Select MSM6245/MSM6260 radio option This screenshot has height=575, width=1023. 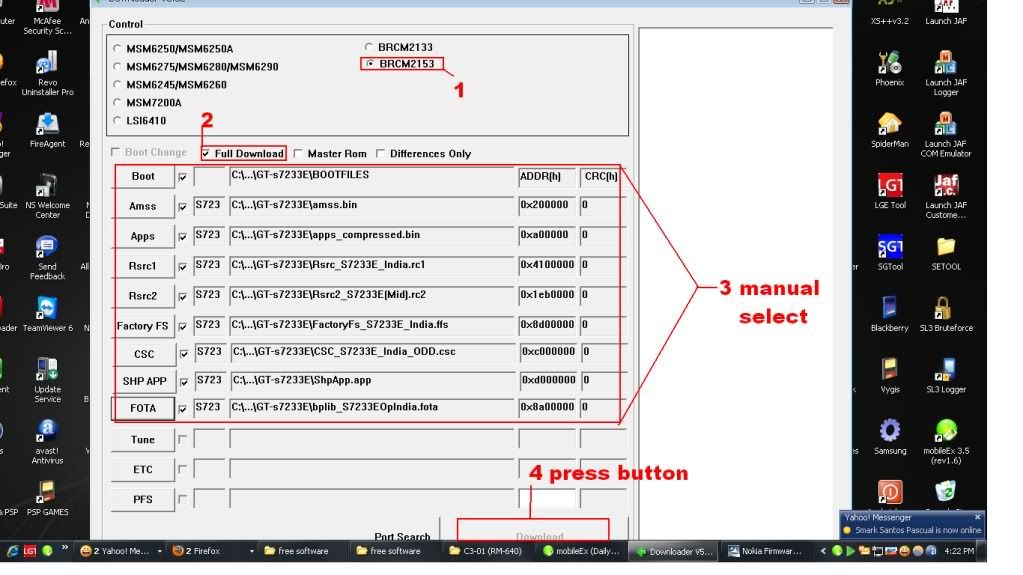click(x=117, y=84)
